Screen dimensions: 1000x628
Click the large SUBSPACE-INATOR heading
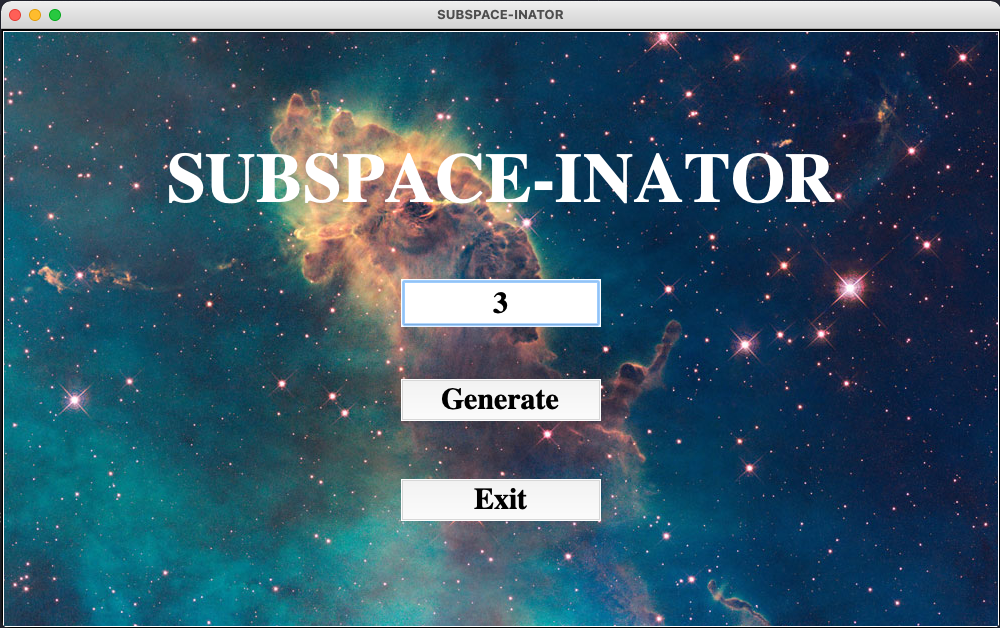[501, 179]
